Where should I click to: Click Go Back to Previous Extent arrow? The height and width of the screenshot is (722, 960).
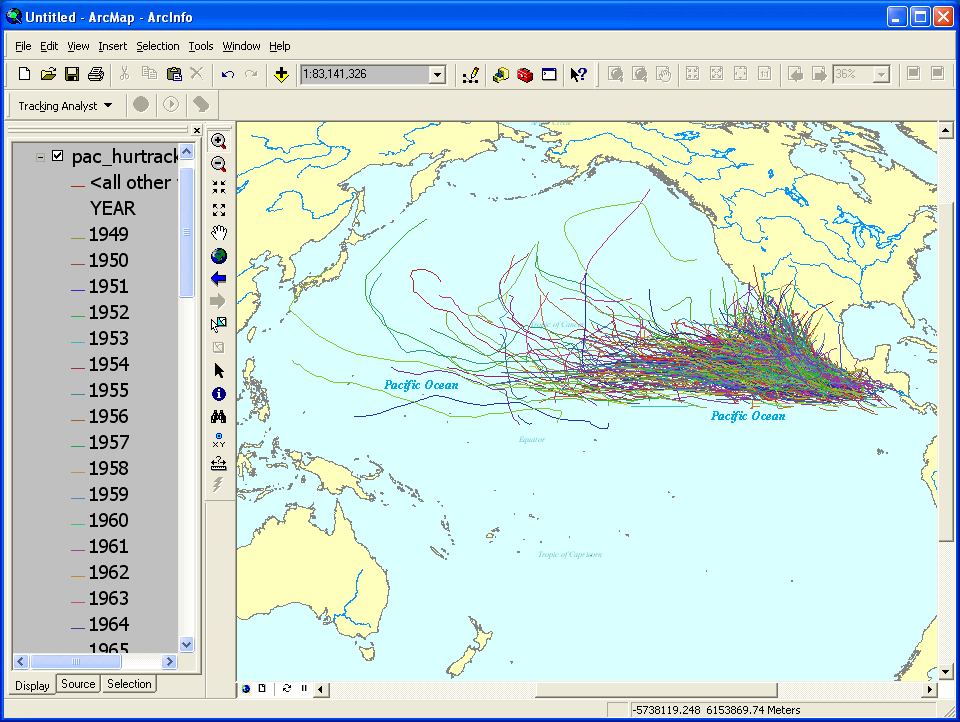click(219, 279)
